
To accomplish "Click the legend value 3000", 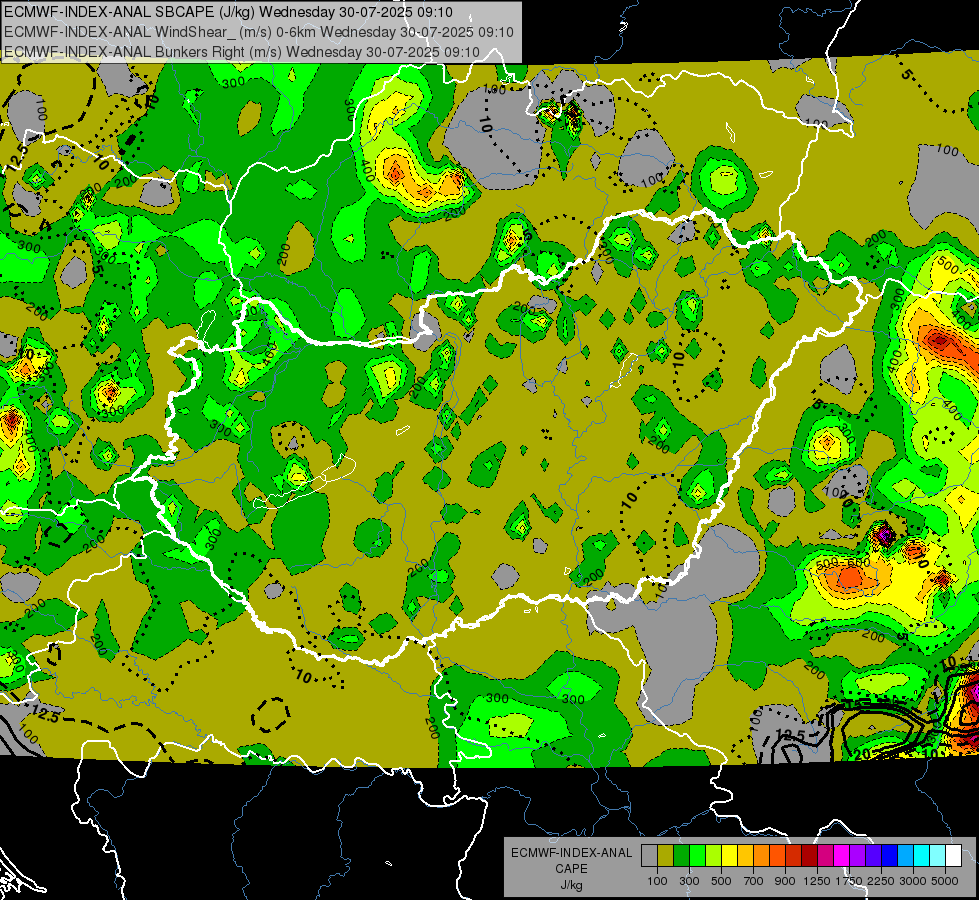I will (913, 881).
